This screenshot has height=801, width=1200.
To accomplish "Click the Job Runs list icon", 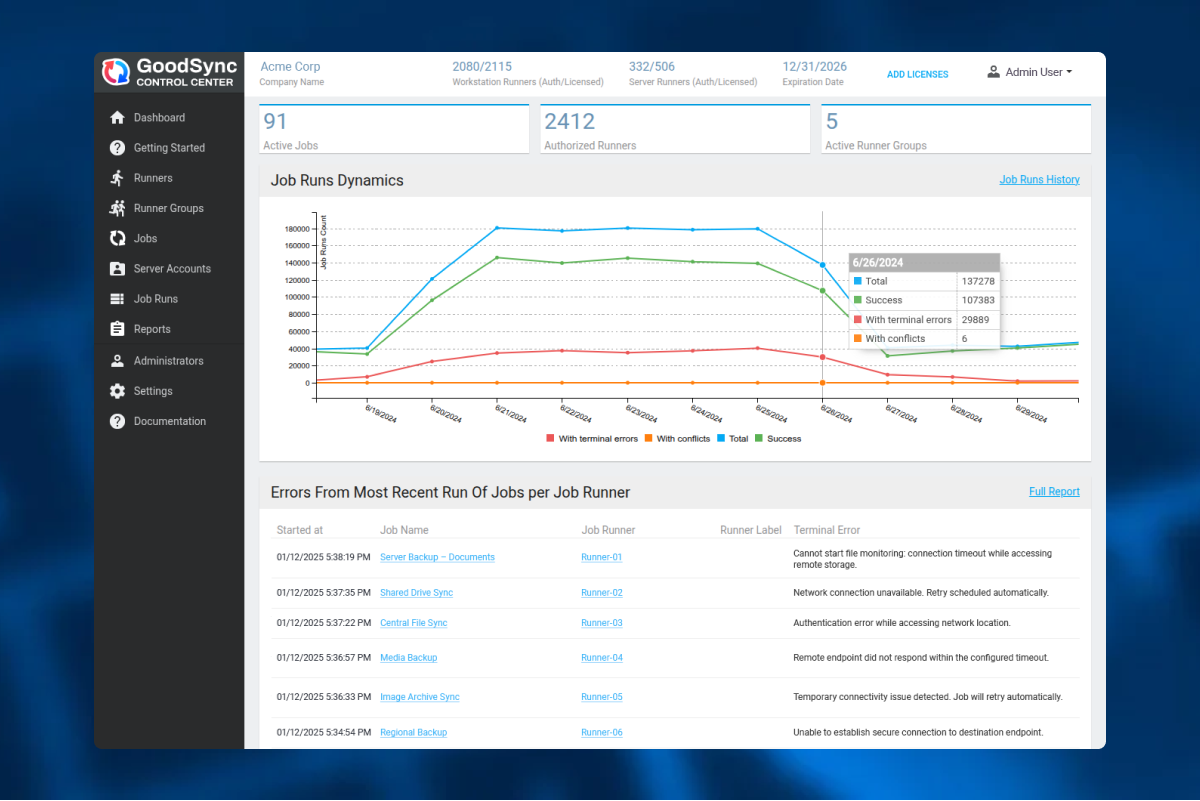I will pyautogui.click(x=117, y=299).
